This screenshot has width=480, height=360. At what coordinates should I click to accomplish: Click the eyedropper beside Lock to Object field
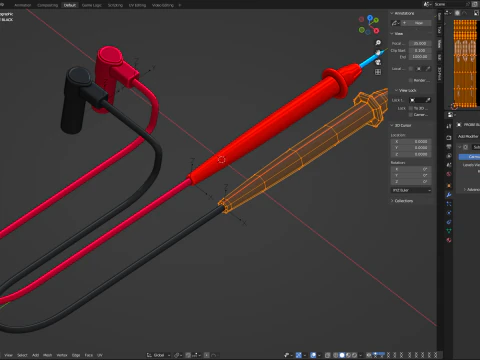click(428, 100)
